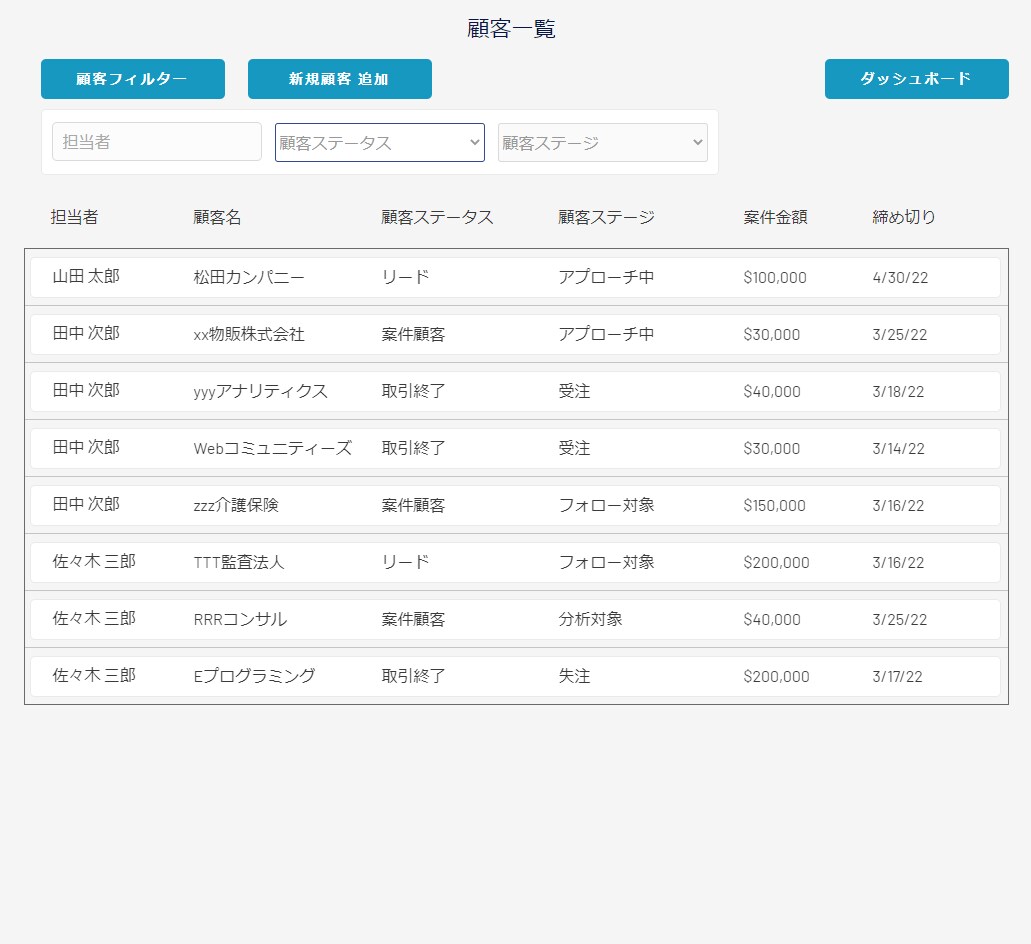1031x944 pixels.
Task: Select customer zzz介護保険
Action: click(236, 506)
